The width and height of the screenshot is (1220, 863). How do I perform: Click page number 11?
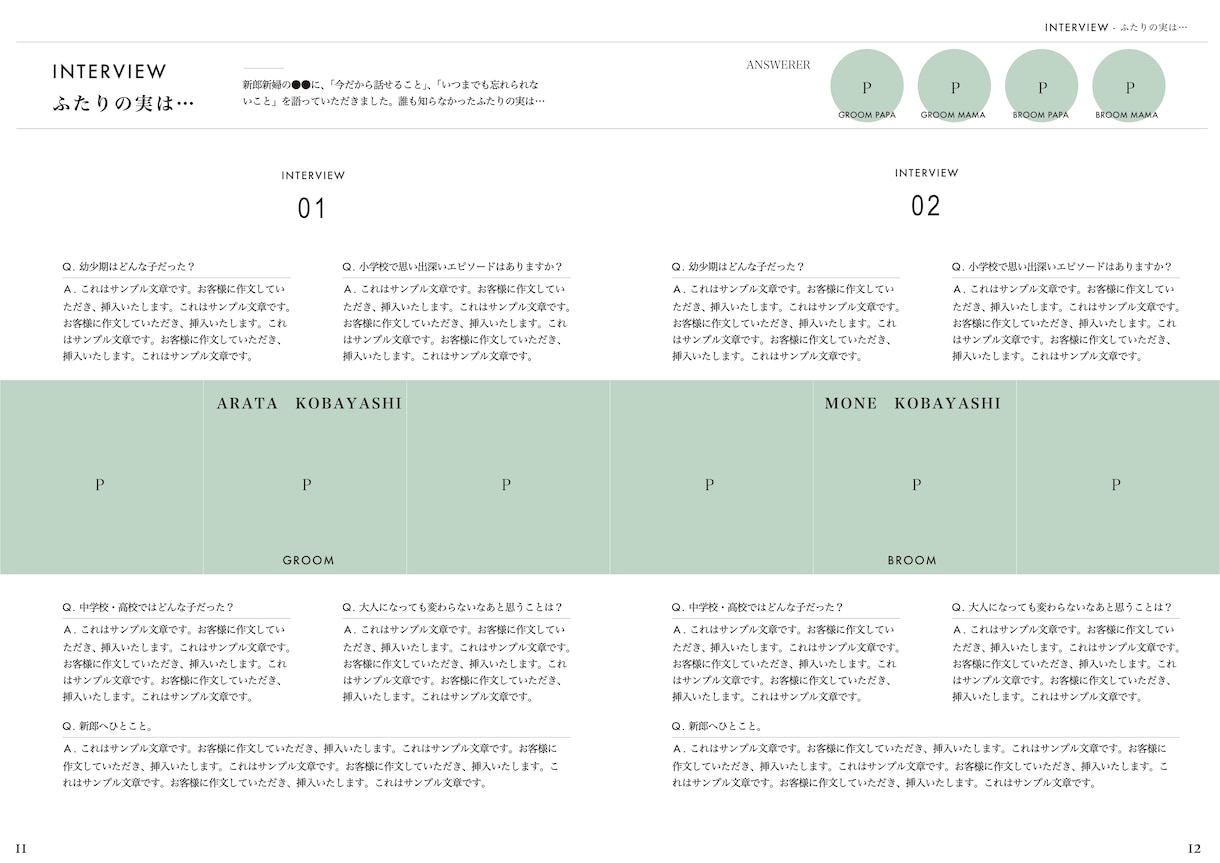[x=21, y=848]
